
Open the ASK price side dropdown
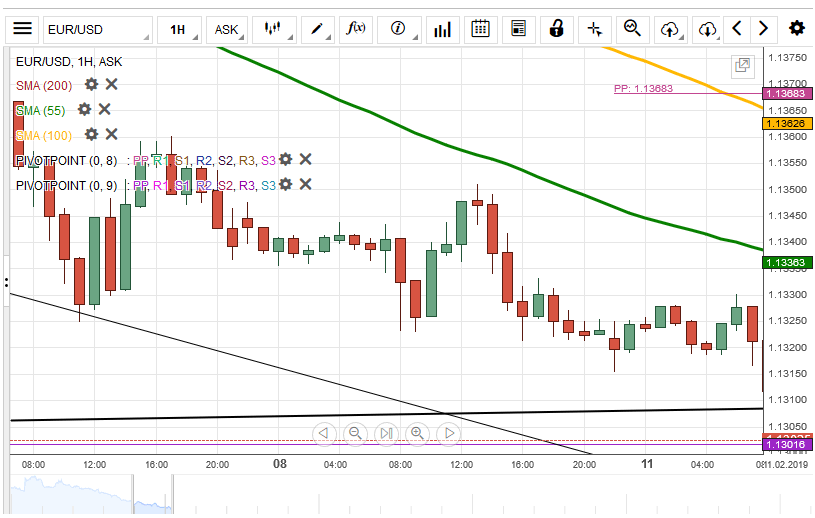(229, 29)
